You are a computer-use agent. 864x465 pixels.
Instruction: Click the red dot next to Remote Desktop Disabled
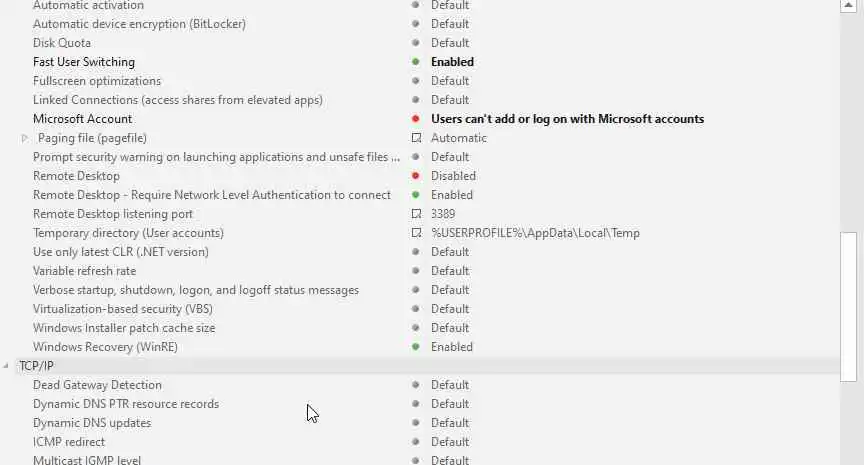click(x=416, y=176)
